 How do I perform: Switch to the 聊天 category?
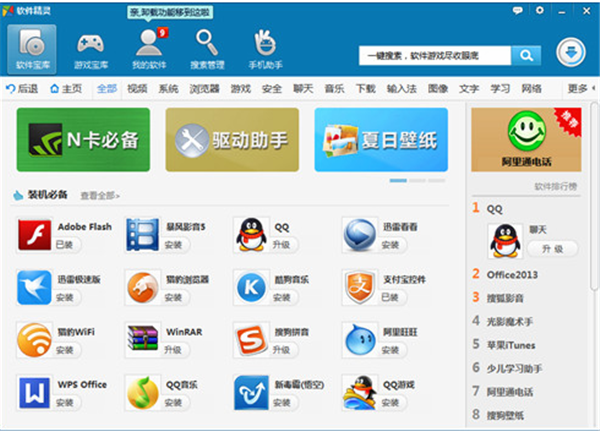[x=303, y=88]
